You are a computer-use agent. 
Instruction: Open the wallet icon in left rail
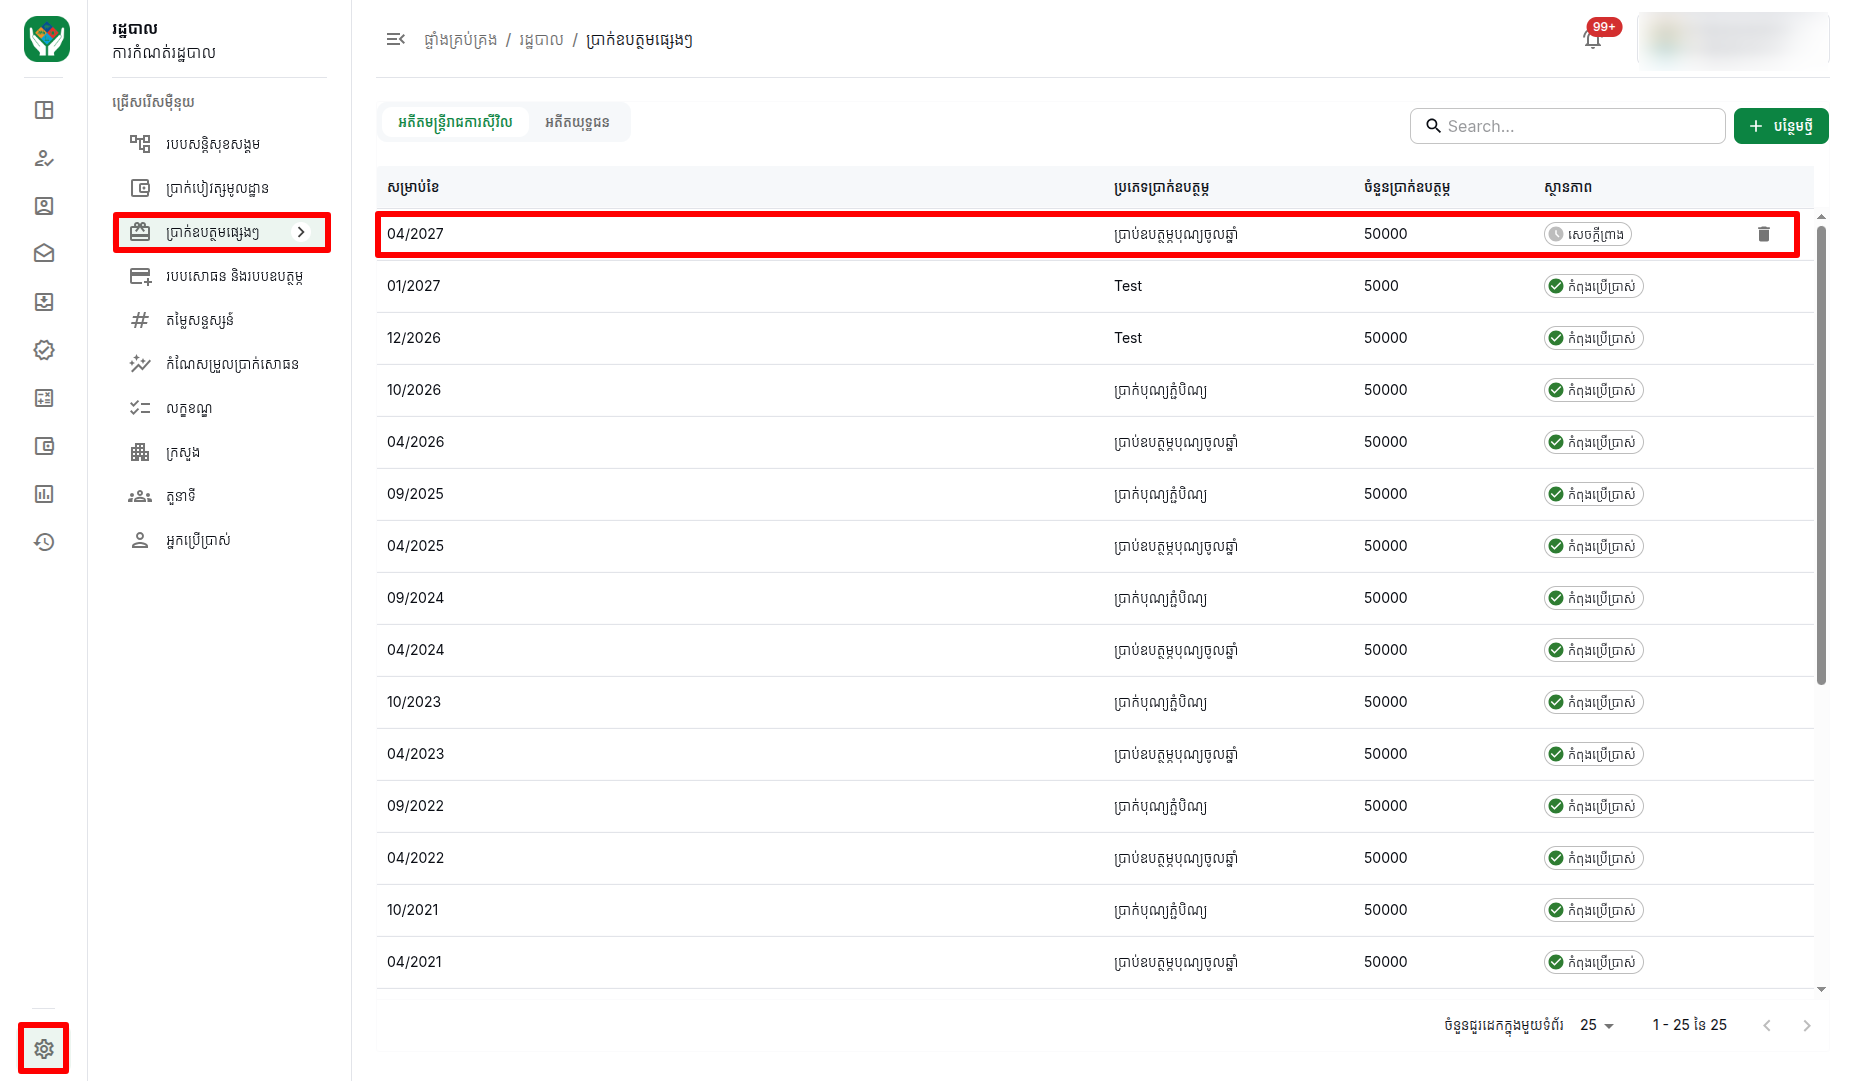point(44,446)
